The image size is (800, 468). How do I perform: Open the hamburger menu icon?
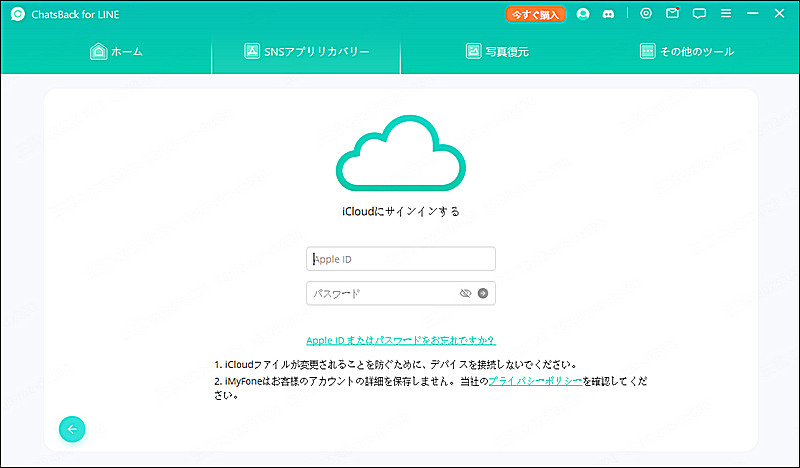click(x=726, y=14)
